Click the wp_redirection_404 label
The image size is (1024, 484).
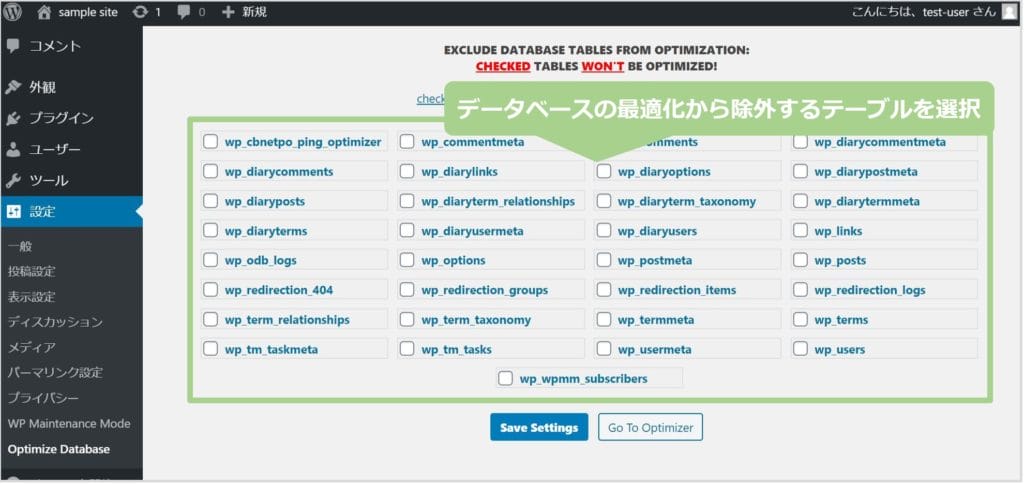click(279, 290)
